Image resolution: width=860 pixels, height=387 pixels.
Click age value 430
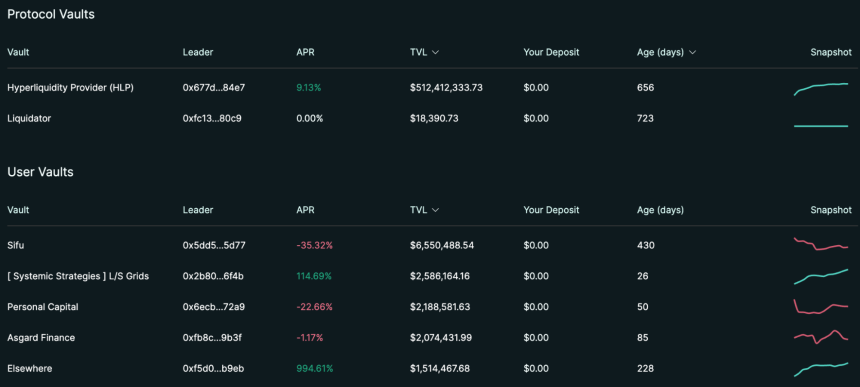click(646, 246)
